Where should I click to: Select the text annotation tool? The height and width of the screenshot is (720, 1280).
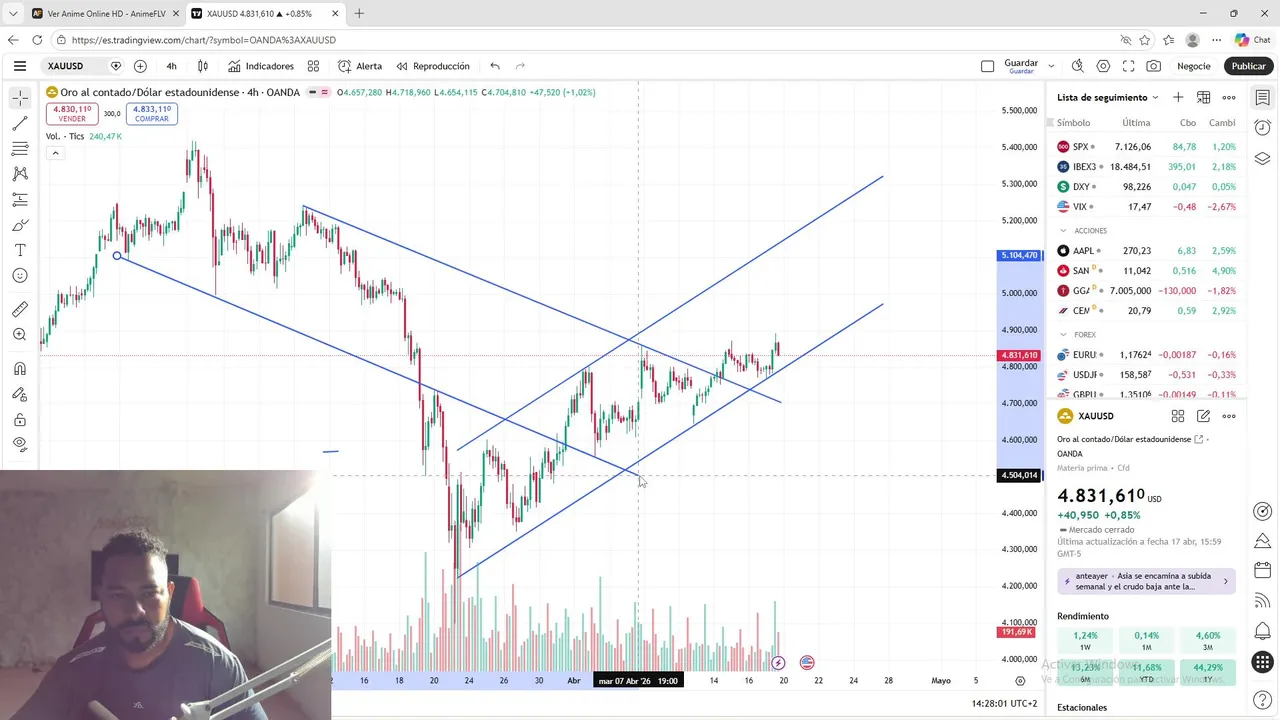point(20,250)
